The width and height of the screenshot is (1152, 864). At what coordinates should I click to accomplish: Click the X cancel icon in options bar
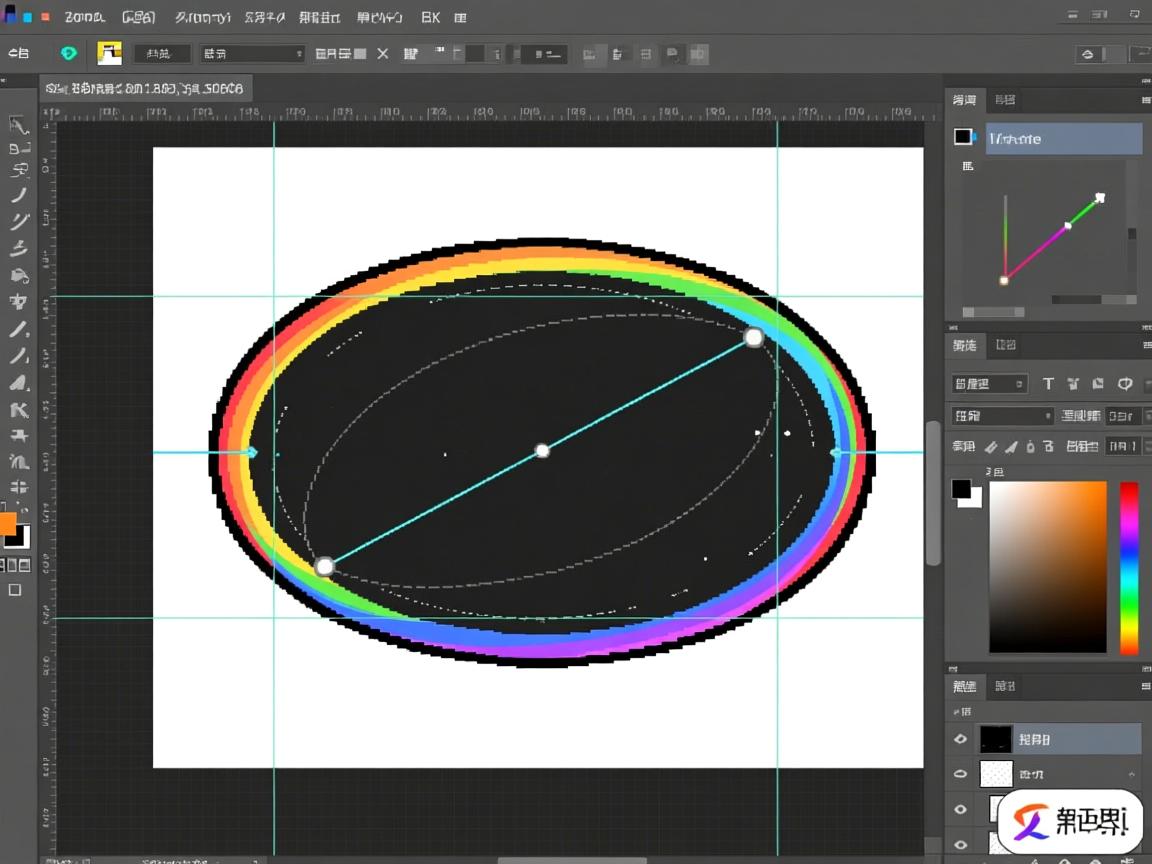coord(382,54)
